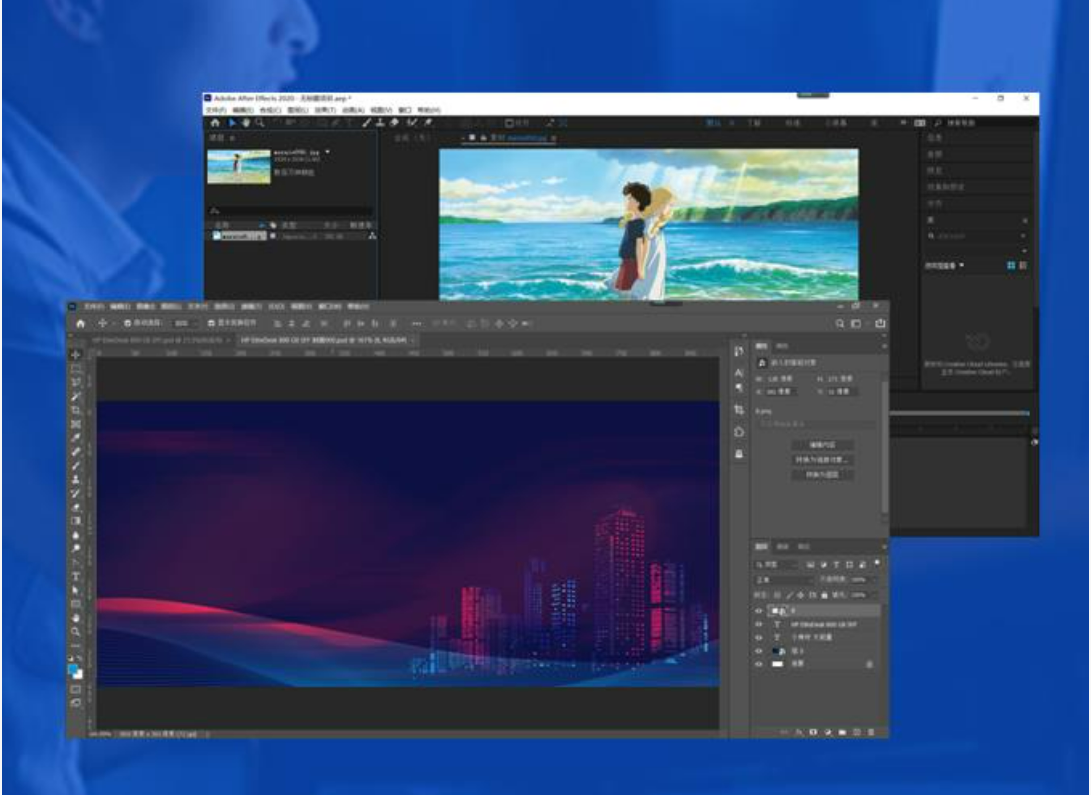Open the 合成 menu in After Effects
Viewport: 1091px width, 795px height.
(270, 110)
